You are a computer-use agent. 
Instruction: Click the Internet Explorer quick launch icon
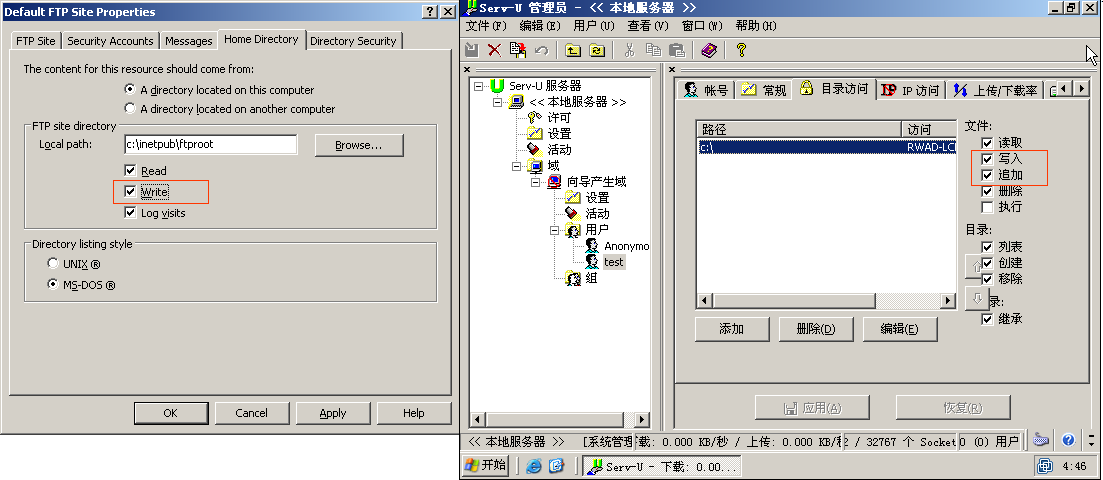coord(534,465)
